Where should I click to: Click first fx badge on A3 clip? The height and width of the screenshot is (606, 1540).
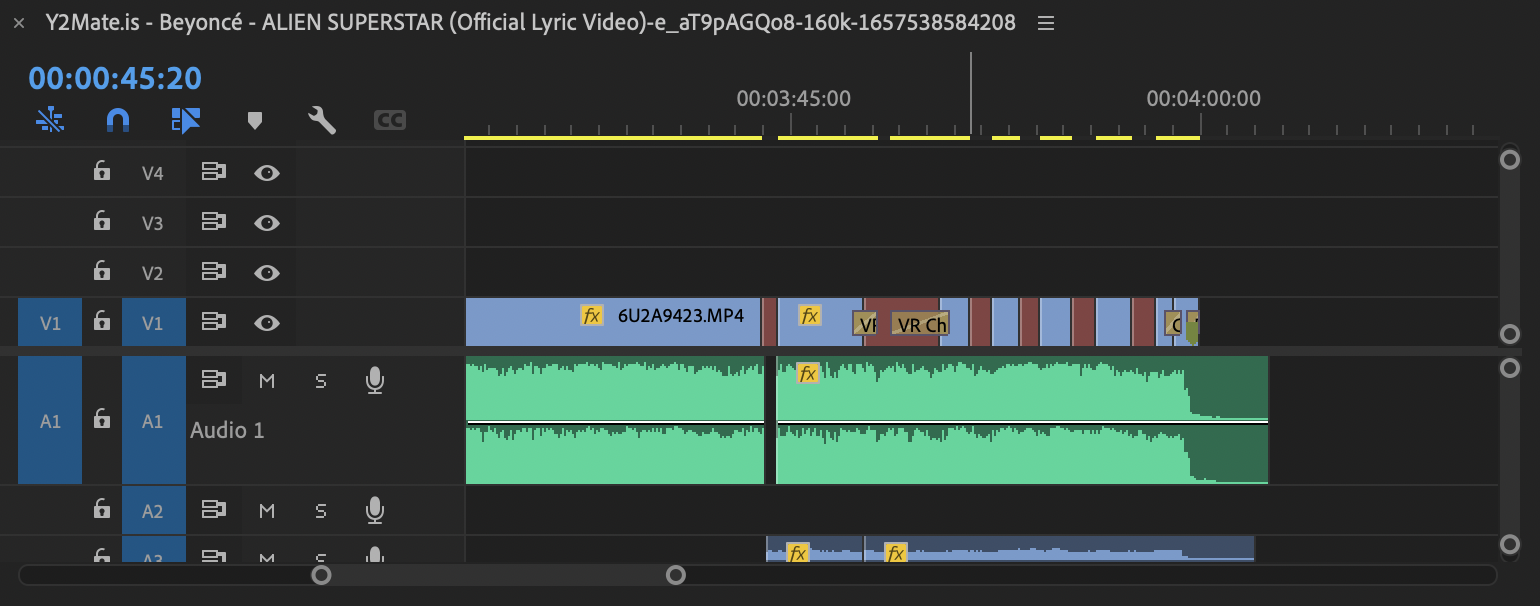pyautogui.click(x=797, y=552)
